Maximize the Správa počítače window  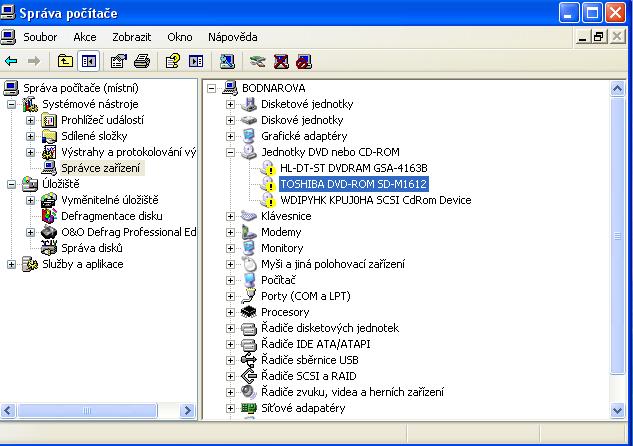[x=592, y=13]
